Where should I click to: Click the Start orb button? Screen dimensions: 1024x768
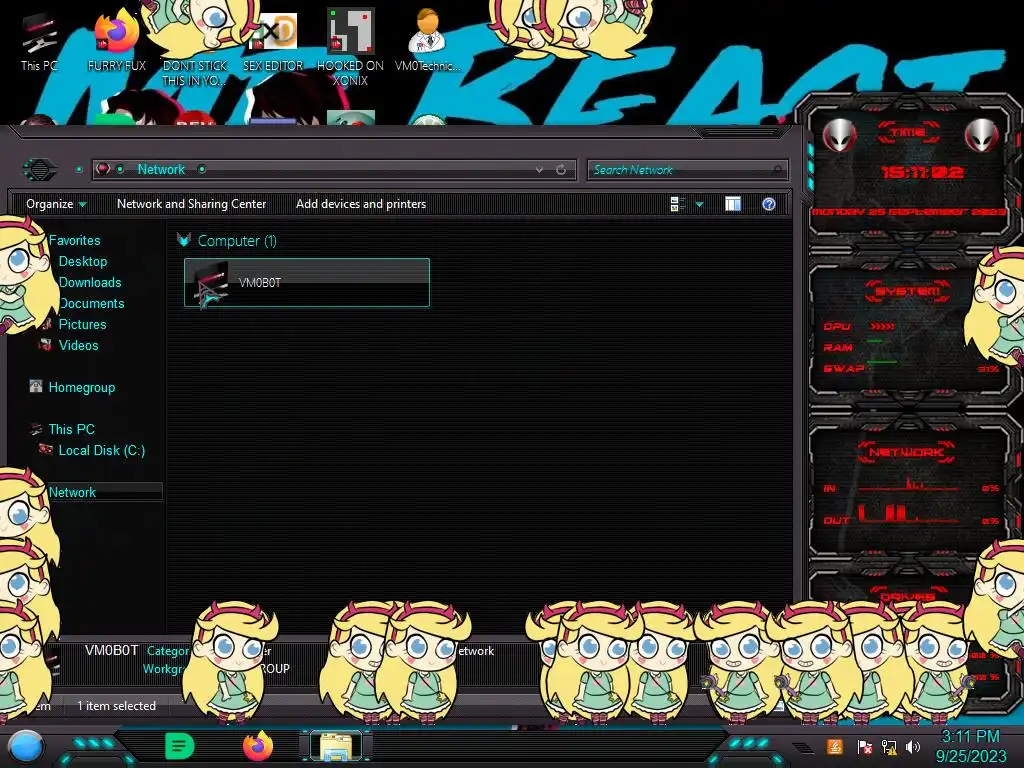coord(26,746)
